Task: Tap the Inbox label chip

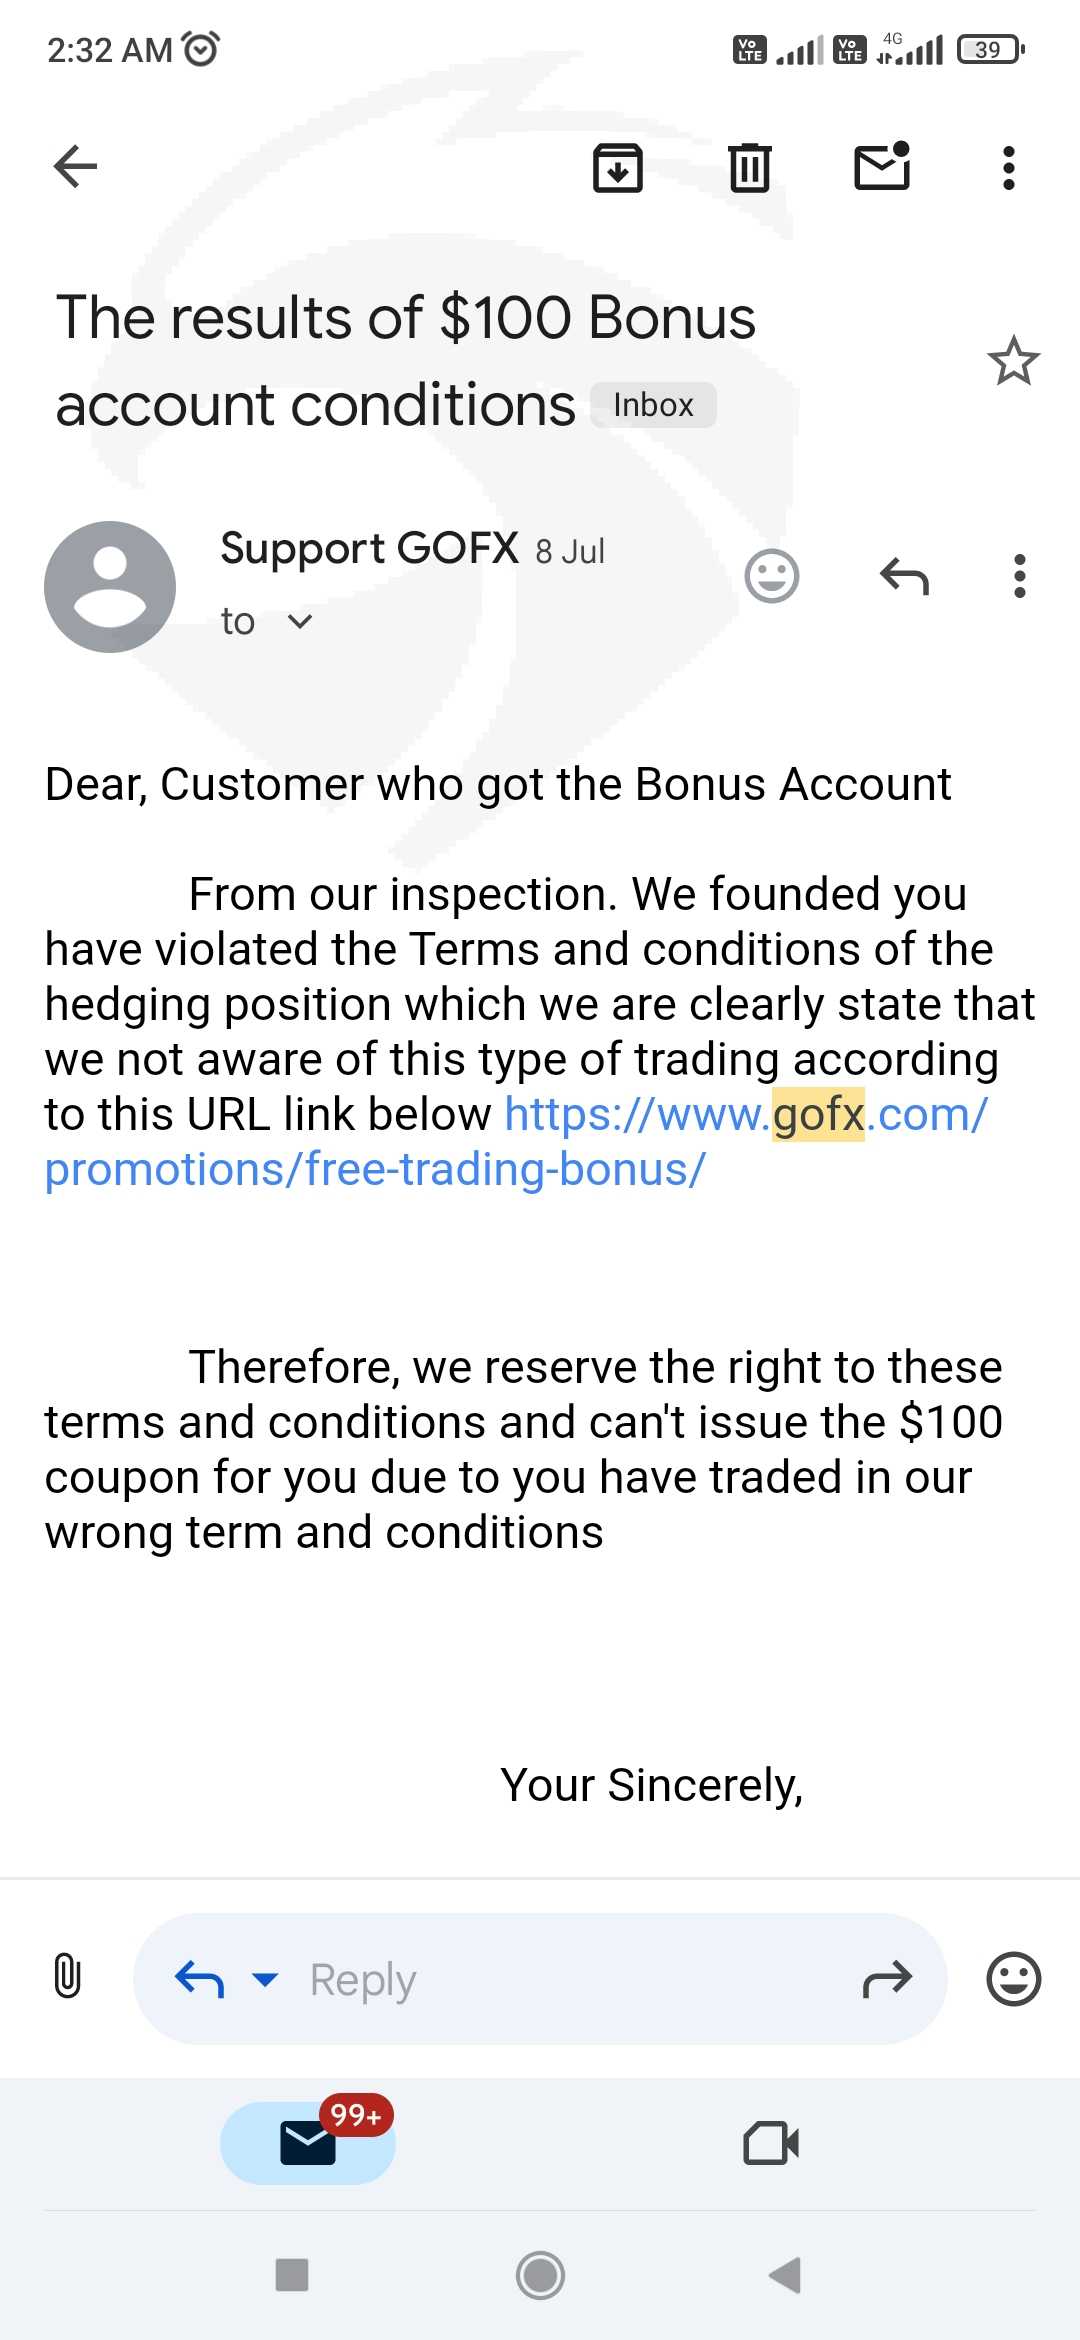Action: click(x=653, y=405)
